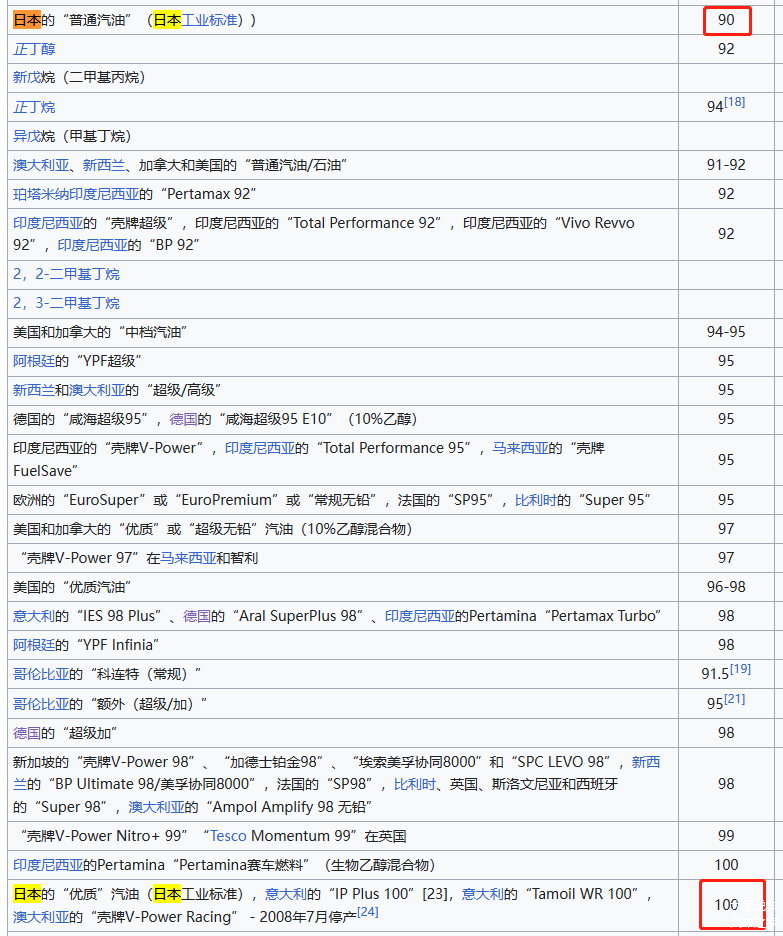The width and height of the screenshot is (783, 936).
Task: Open the 2,3-二甲基丁烷 link
Action: pyautogui.click(x=66, y=303)
